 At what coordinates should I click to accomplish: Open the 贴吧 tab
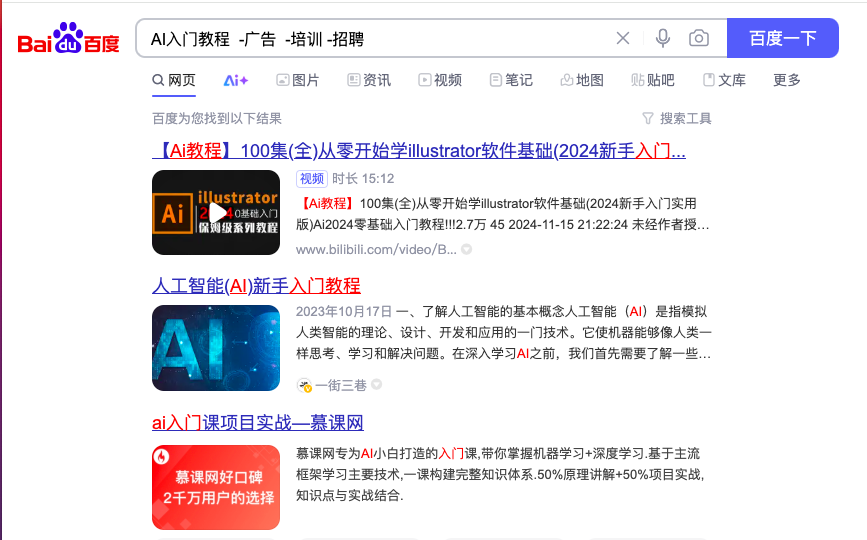652,81
